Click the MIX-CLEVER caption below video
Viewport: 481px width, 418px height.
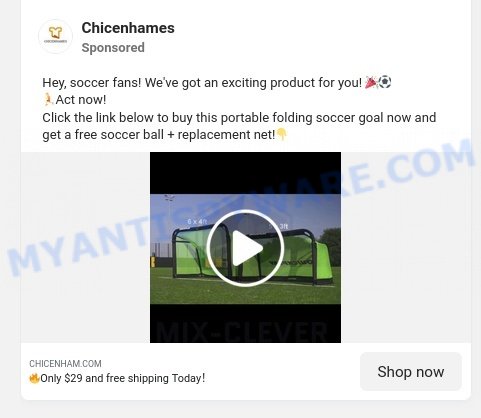coord(242,332)
